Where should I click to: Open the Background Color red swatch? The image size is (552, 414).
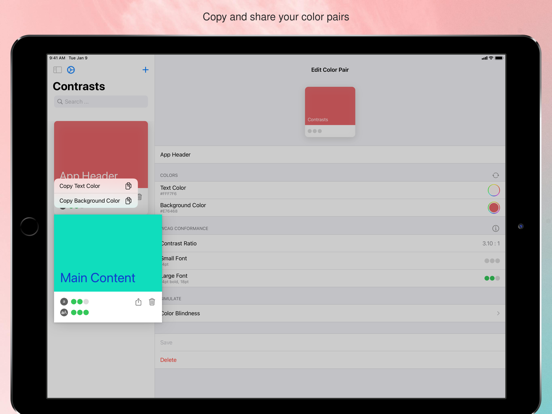(494, 208)
